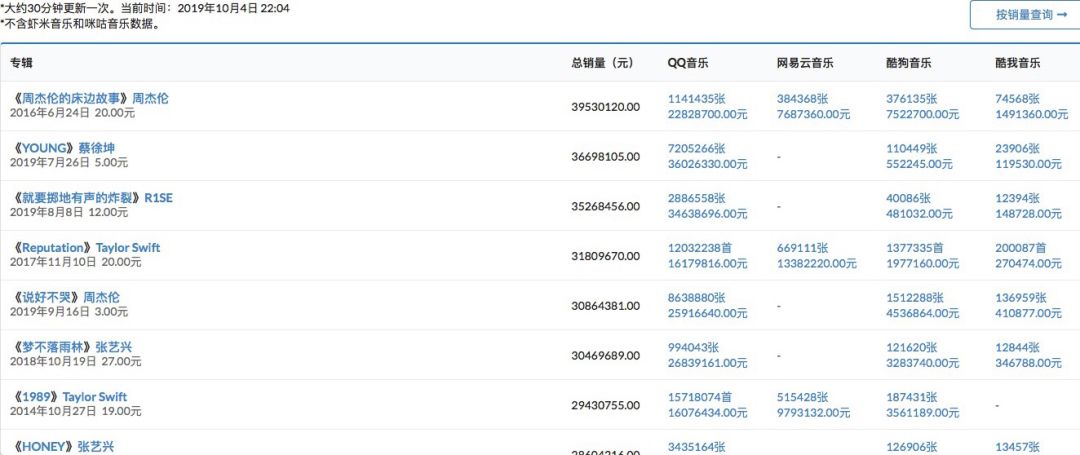This screenshot has width=1080, height=455.
Task: Click 网易云音乐 count 515428张
Action: pyautogui.click(x=803, y=396)
